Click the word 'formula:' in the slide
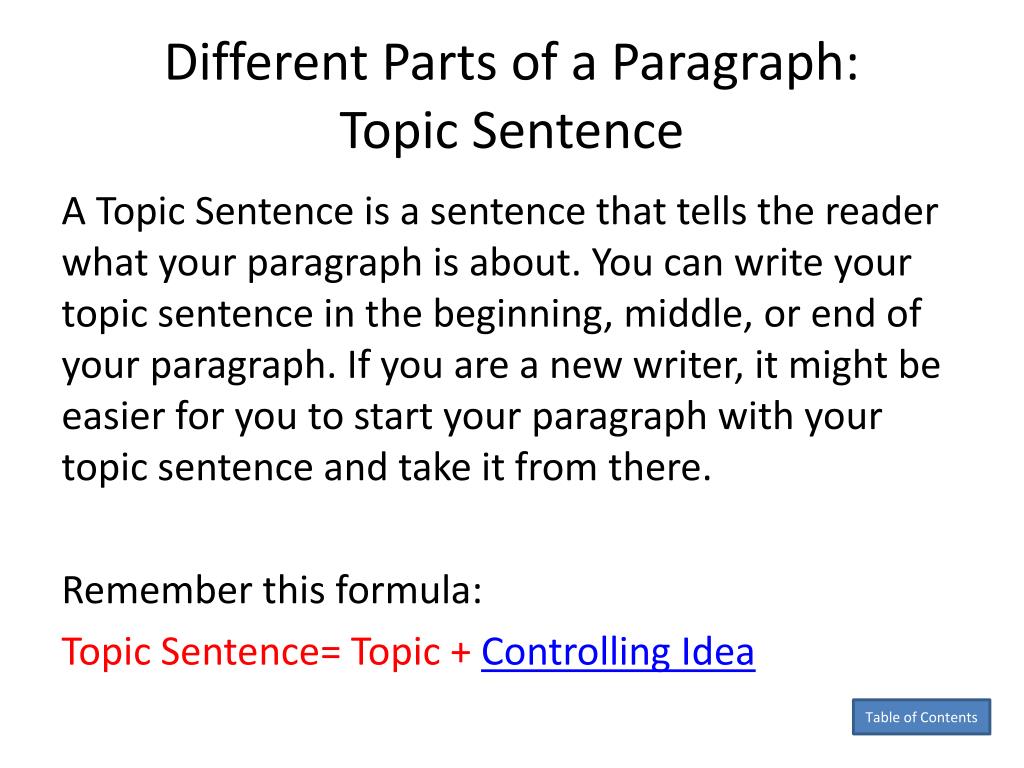The width and height of the screenshot is (1024, 768). tap(409, 590)
